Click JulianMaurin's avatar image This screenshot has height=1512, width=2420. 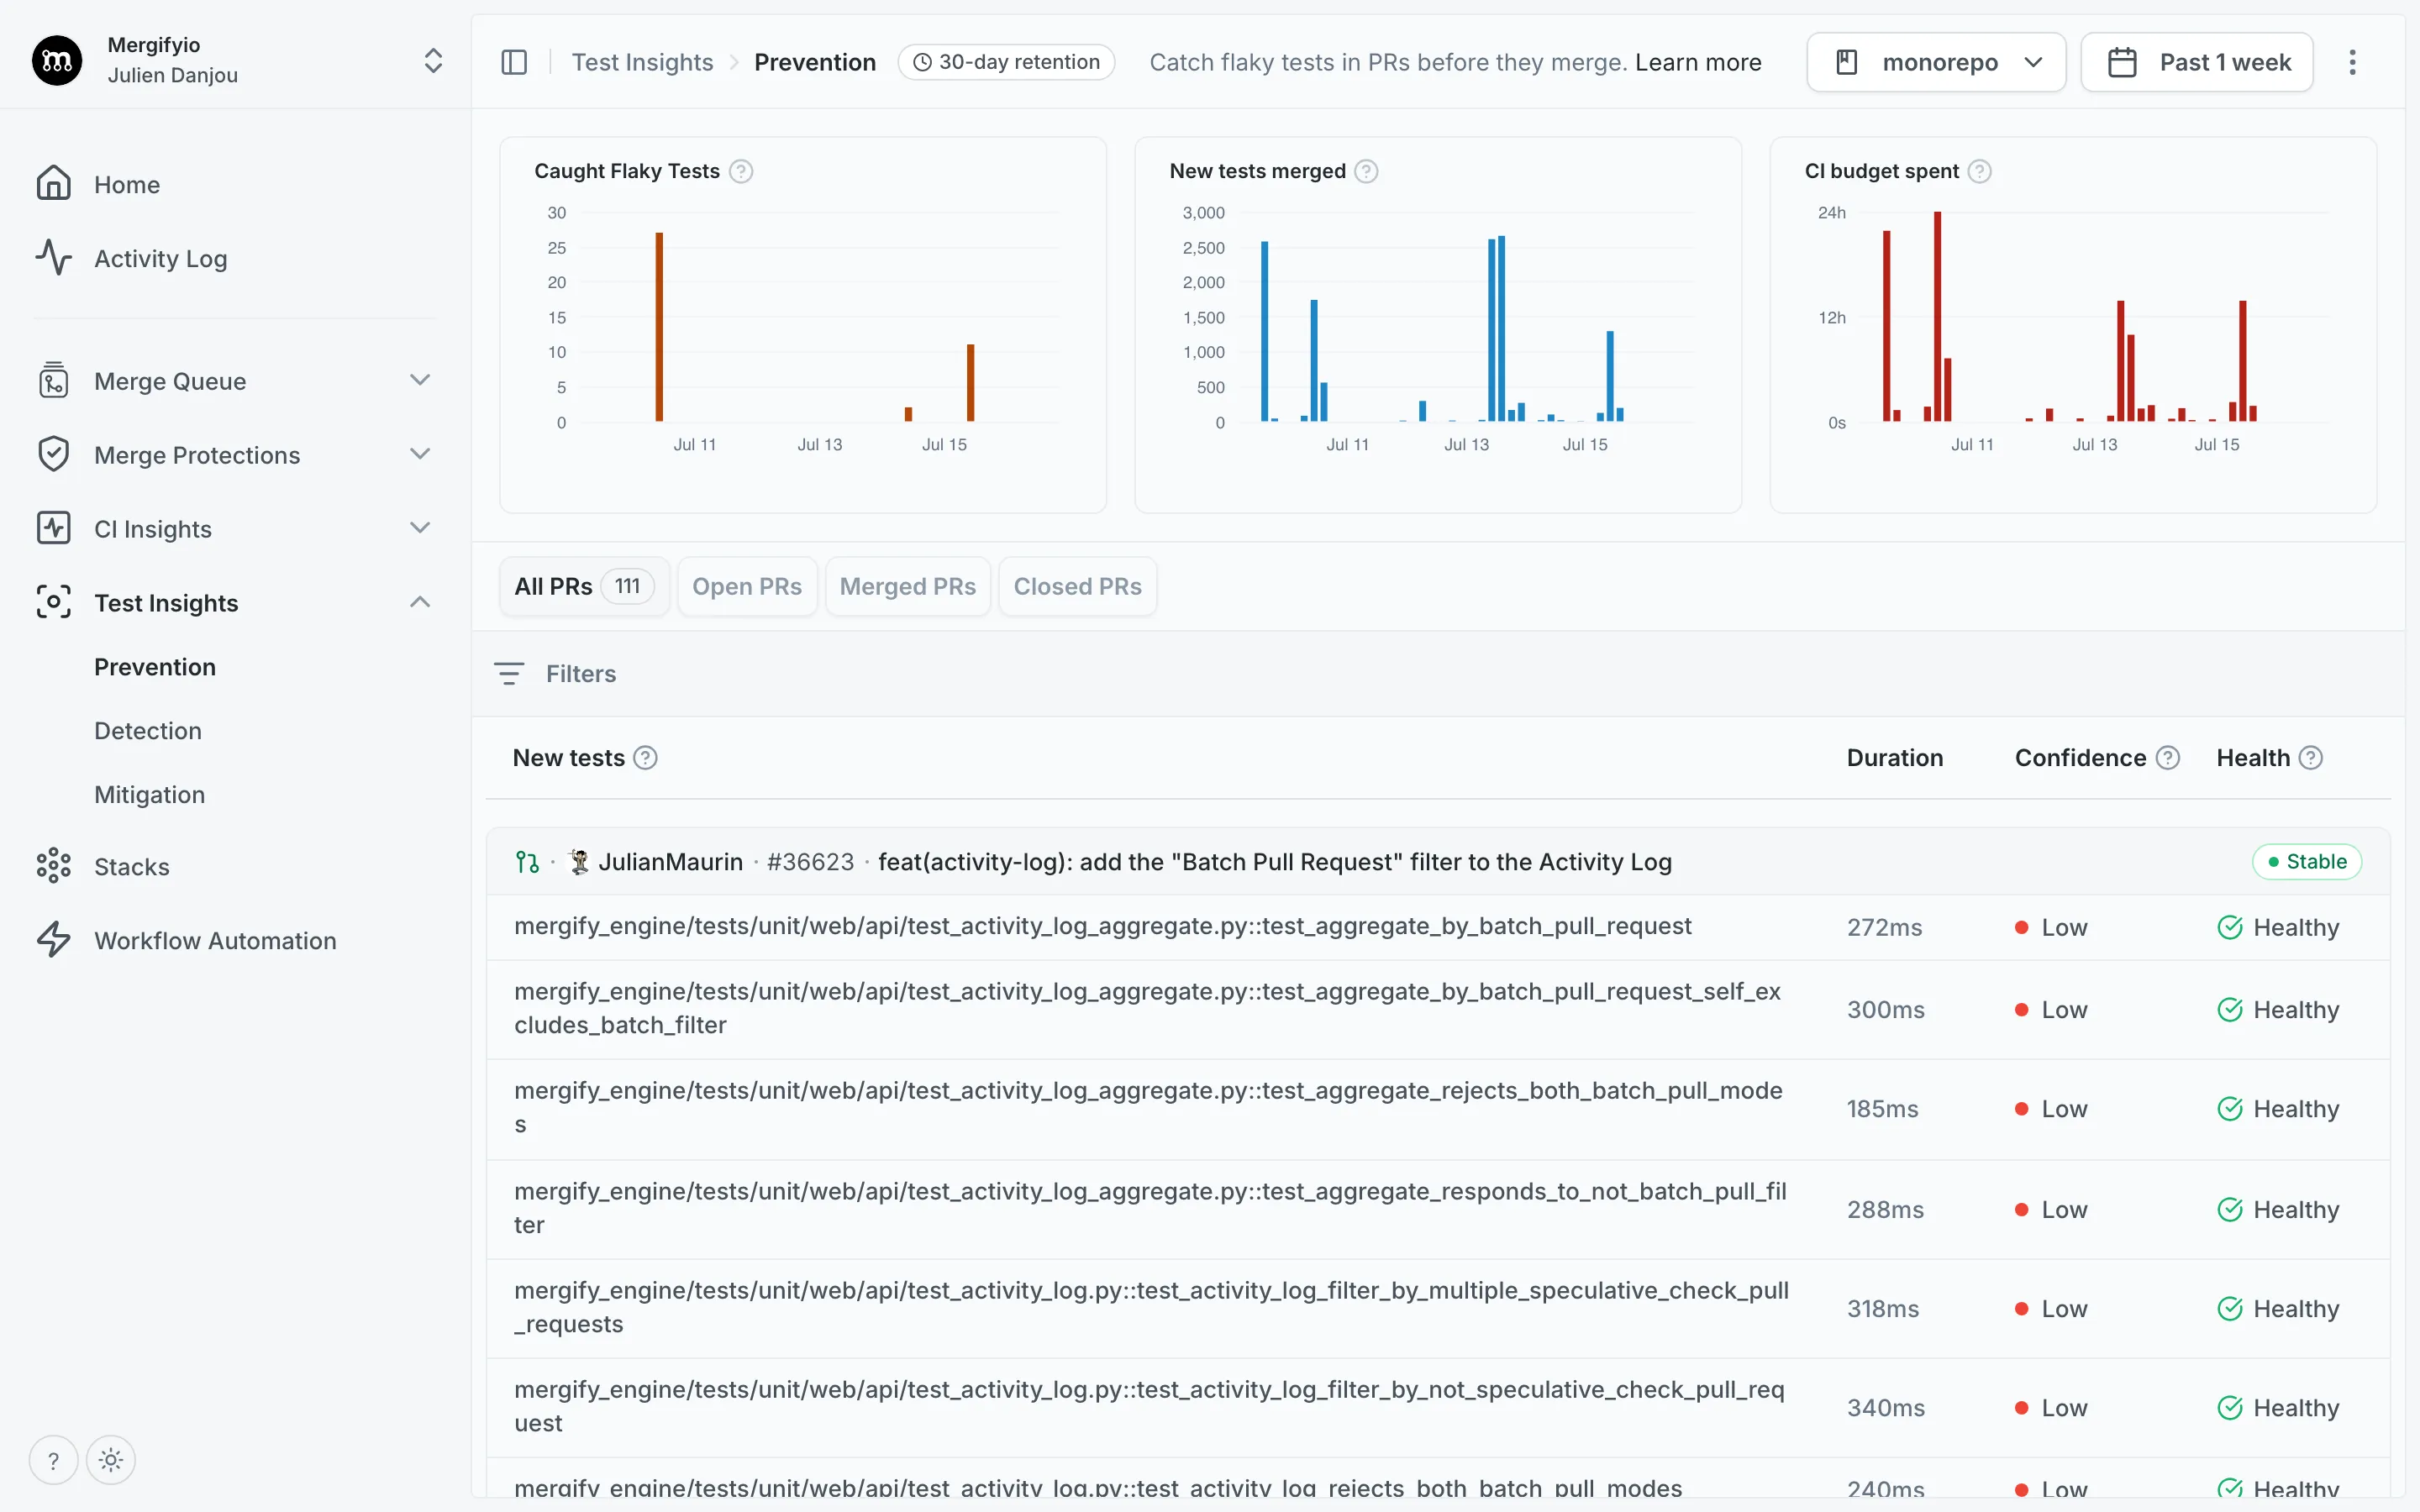(x=579, y=862)
